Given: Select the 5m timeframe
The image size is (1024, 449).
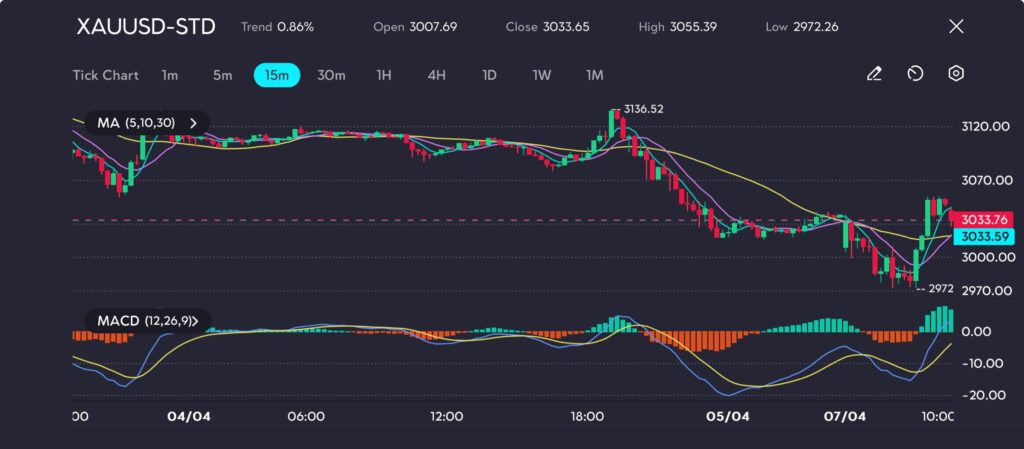Looking at the screenshot, I should [222, 75].
